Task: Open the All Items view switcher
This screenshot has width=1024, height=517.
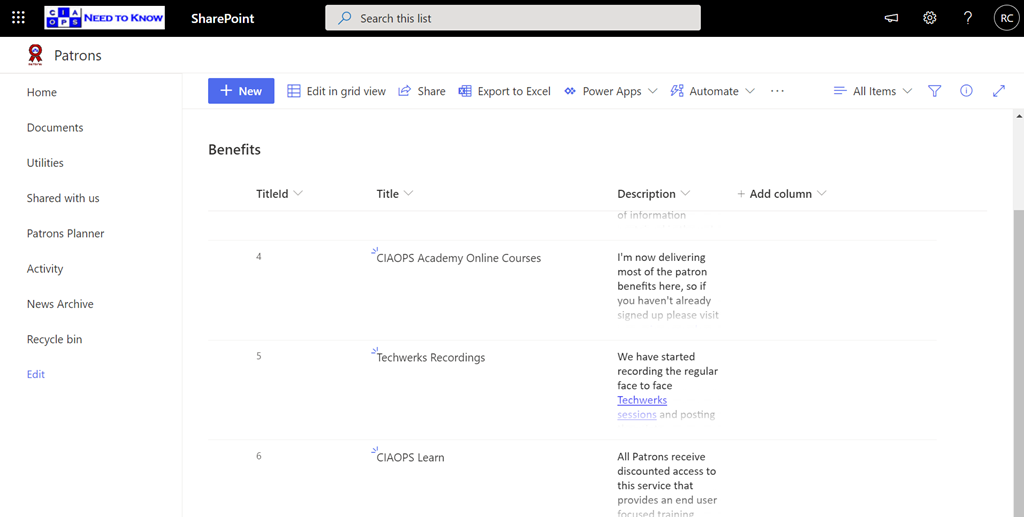Action: (873, 91)
